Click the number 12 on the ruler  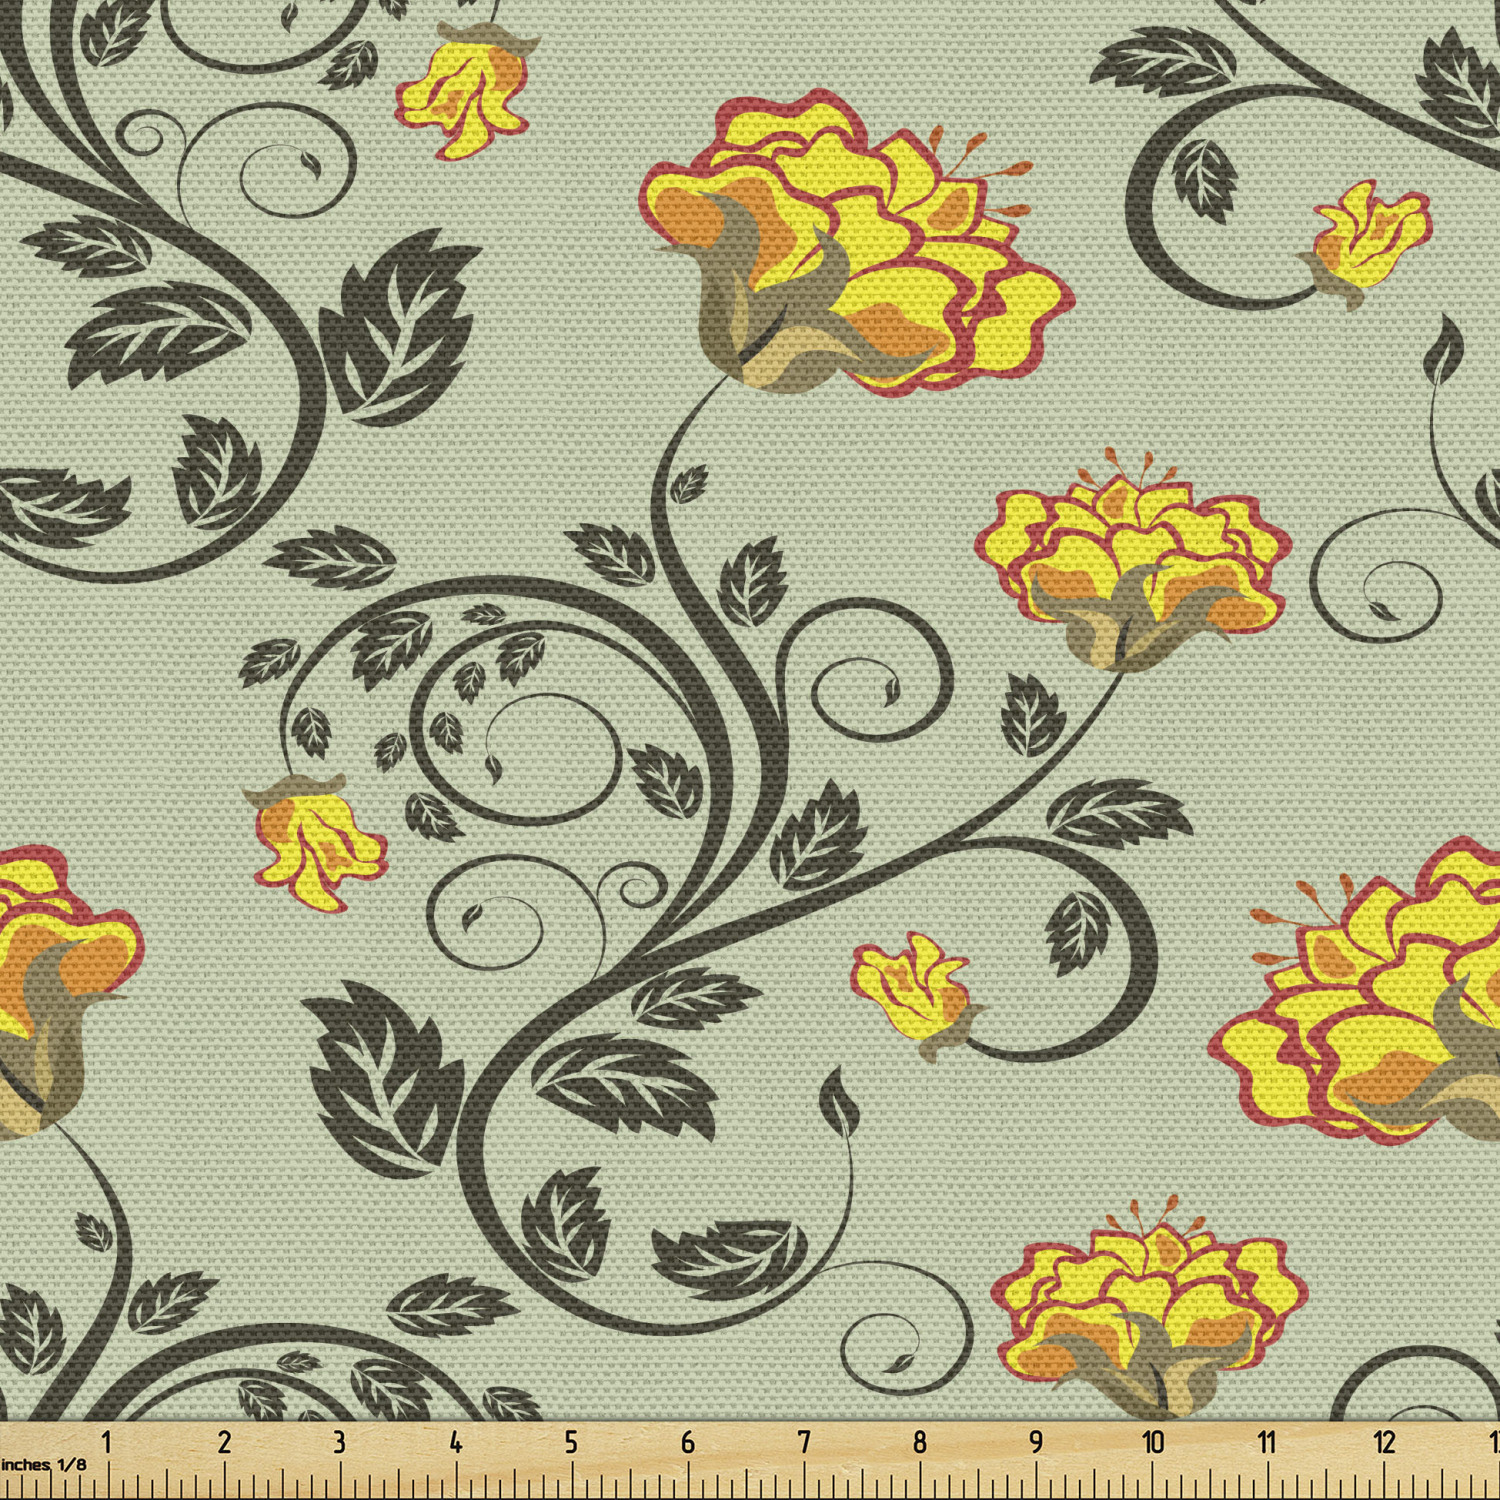(1384, 1442)
